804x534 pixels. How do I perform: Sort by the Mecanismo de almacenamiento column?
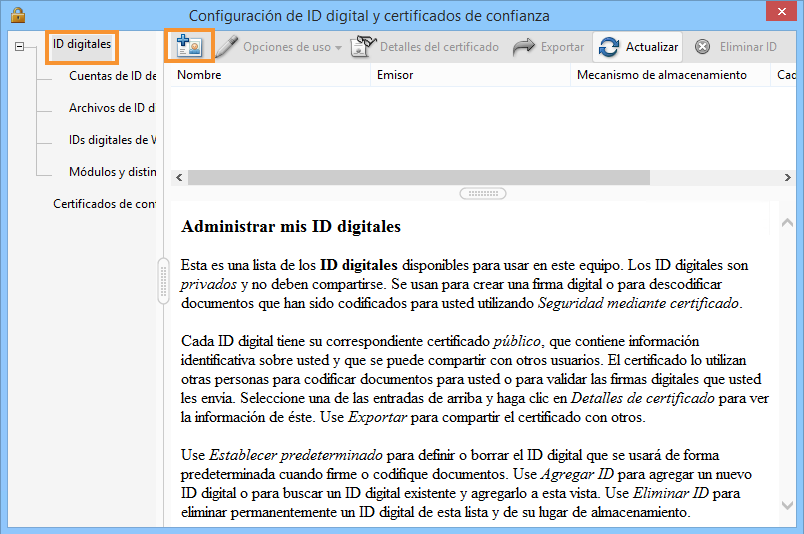coord(671,75)
